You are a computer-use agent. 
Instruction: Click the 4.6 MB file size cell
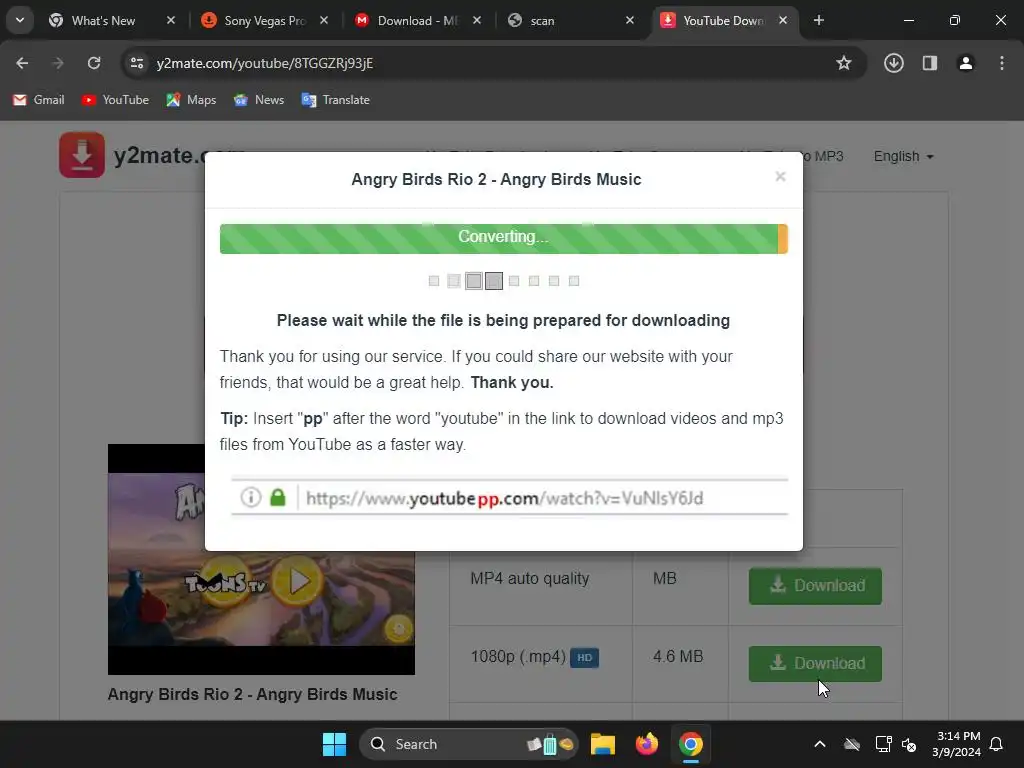click(678, 656)
